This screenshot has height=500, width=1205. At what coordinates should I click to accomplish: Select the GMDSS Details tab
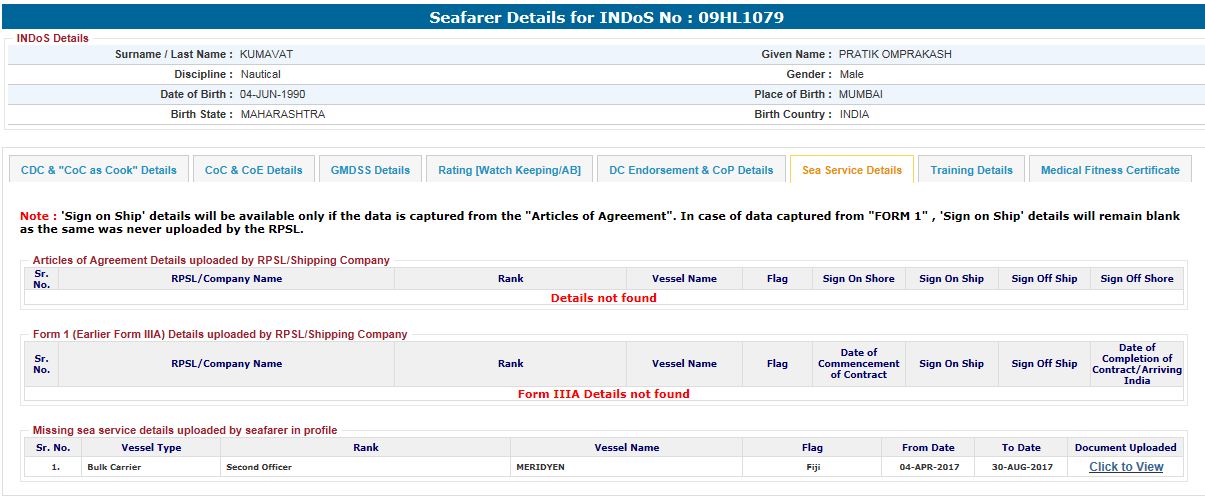[x=370, y=170]
